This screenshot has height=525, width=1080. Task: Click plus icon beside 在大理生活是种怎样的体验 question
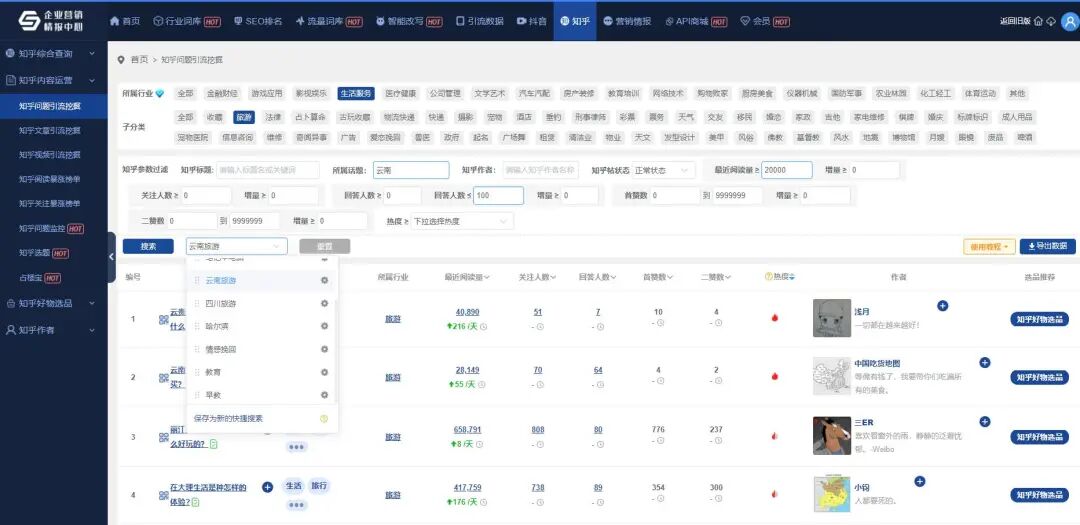coord(267,487)
